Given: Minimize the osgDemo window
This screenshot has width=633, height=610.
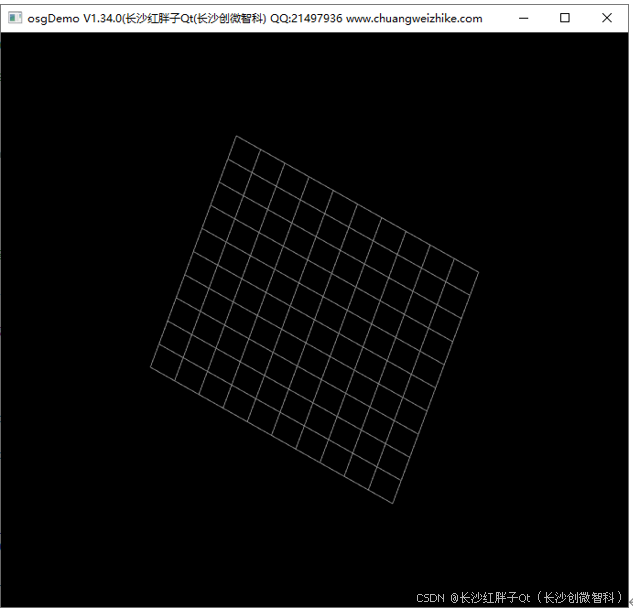Looking at the screenshot, I should coord(524,18).
